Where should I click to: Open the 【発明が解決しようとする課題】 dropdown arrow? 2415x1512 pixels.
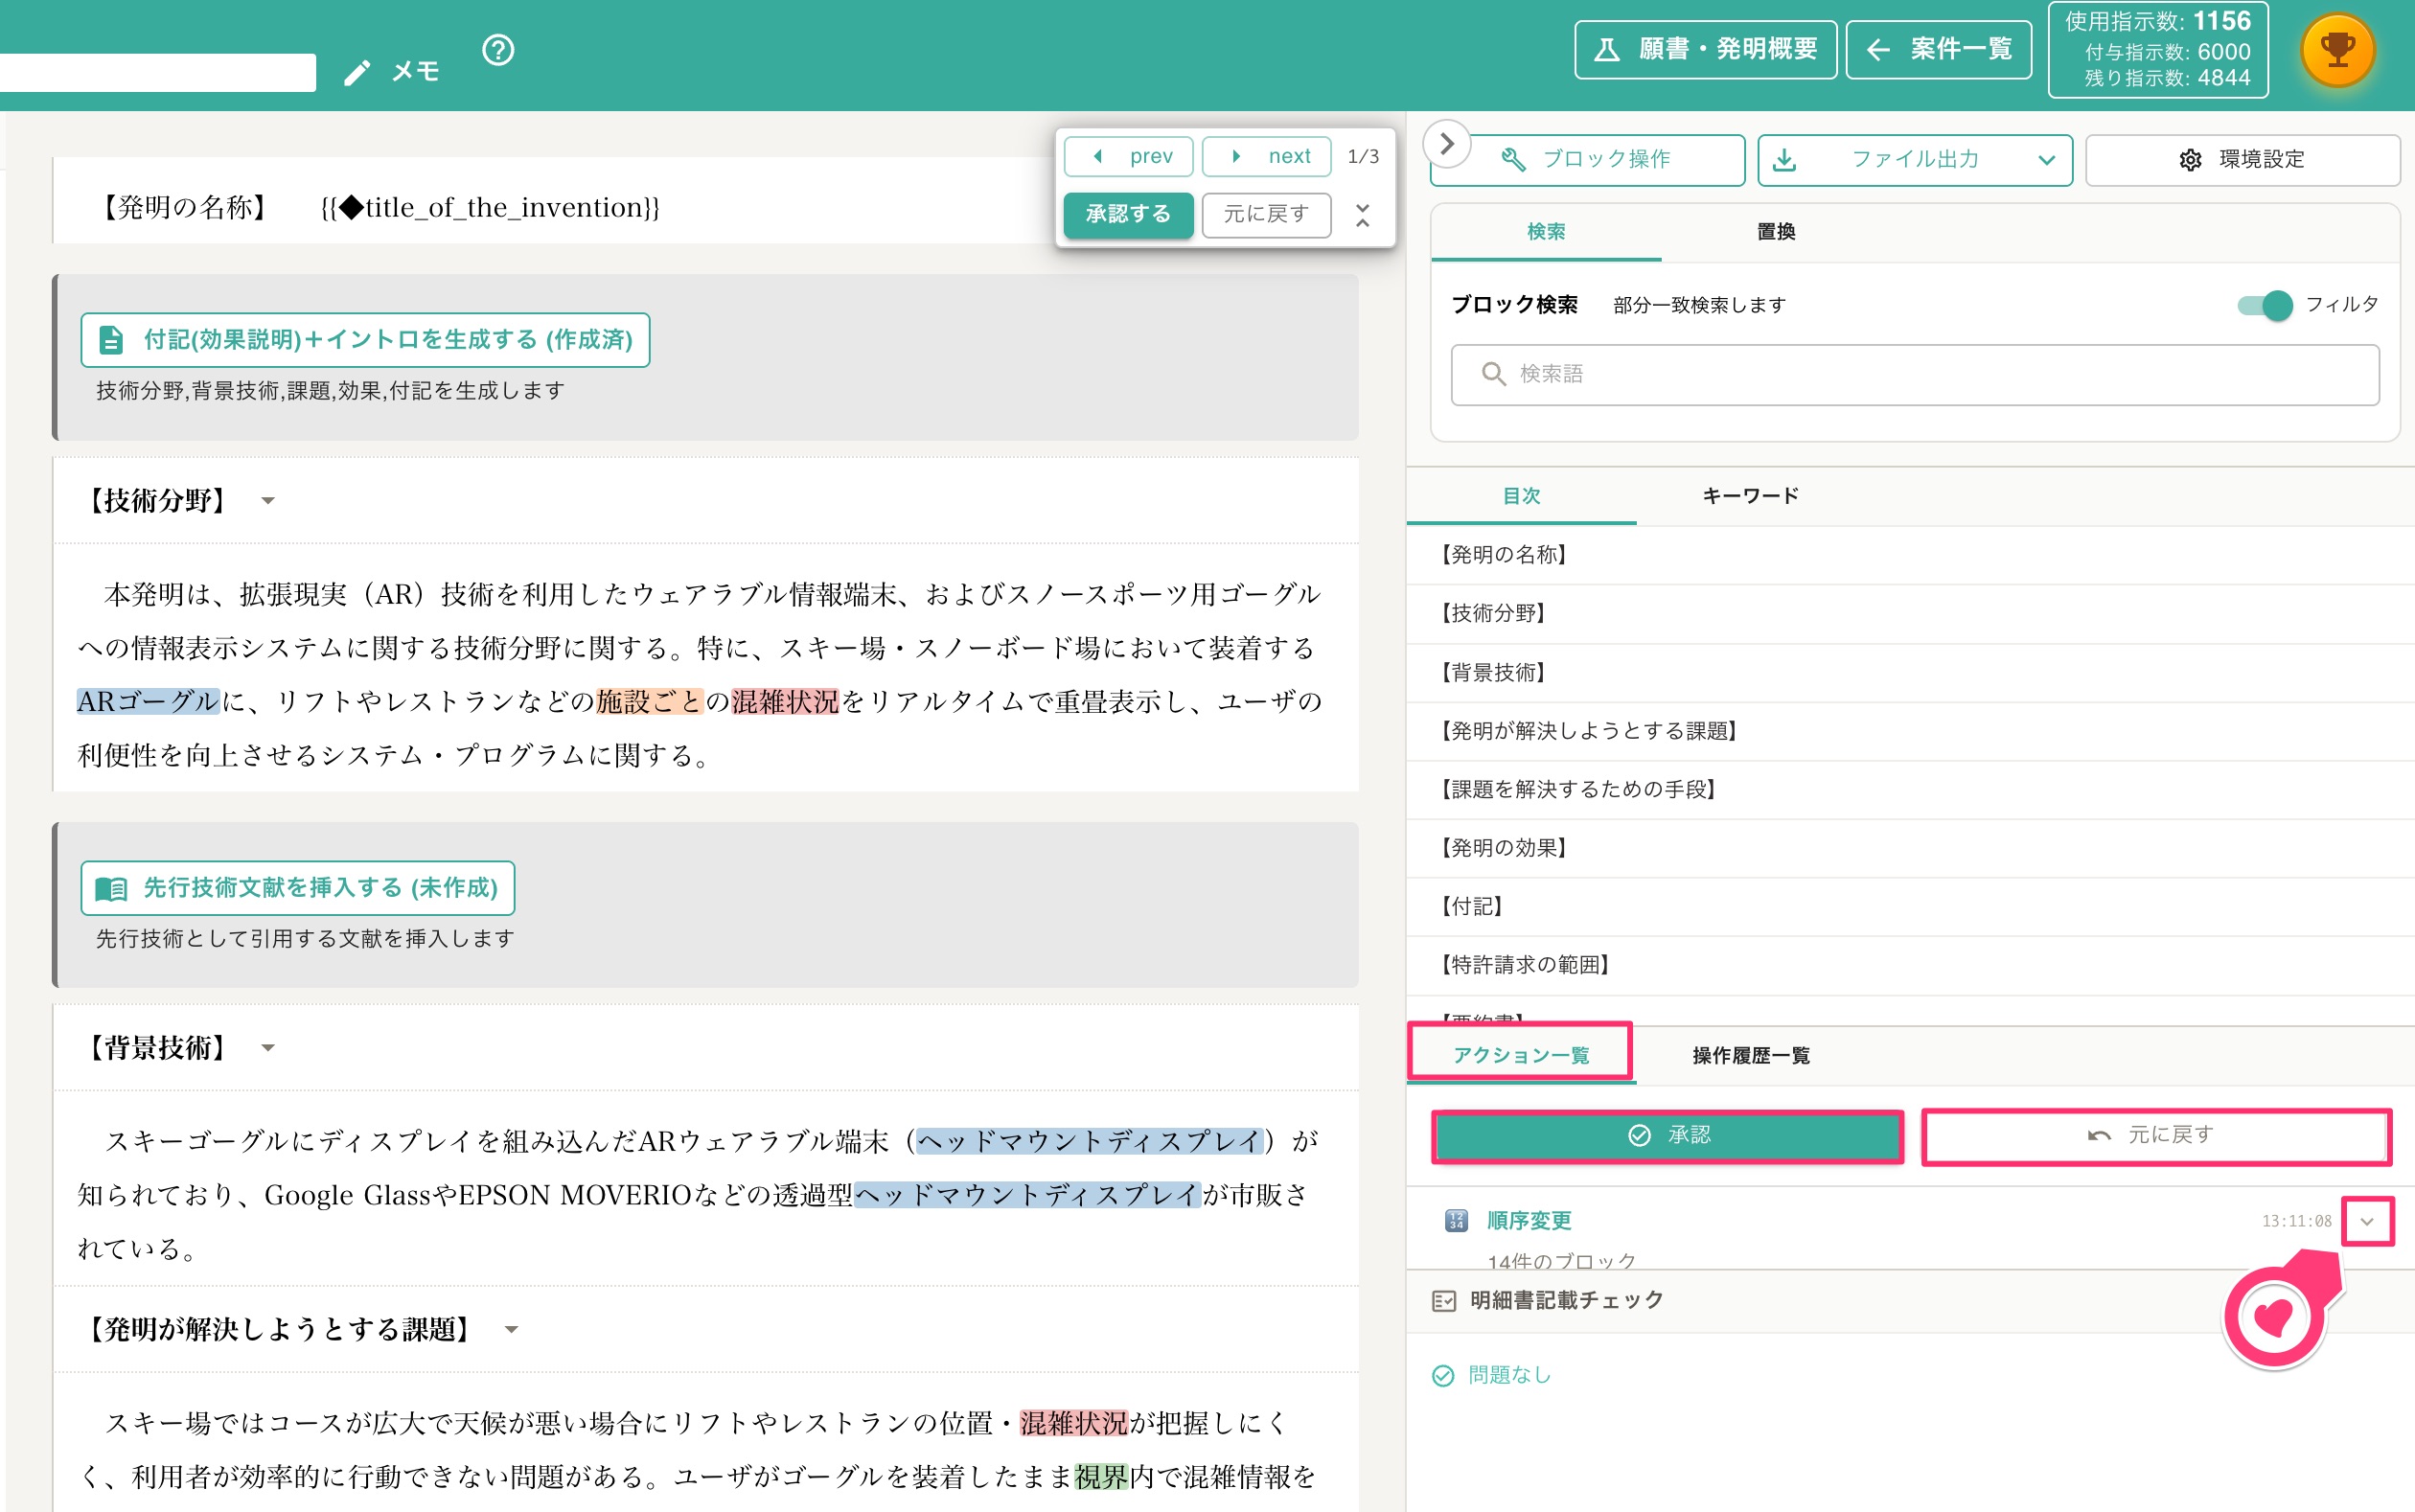[x=512, y=1330]
